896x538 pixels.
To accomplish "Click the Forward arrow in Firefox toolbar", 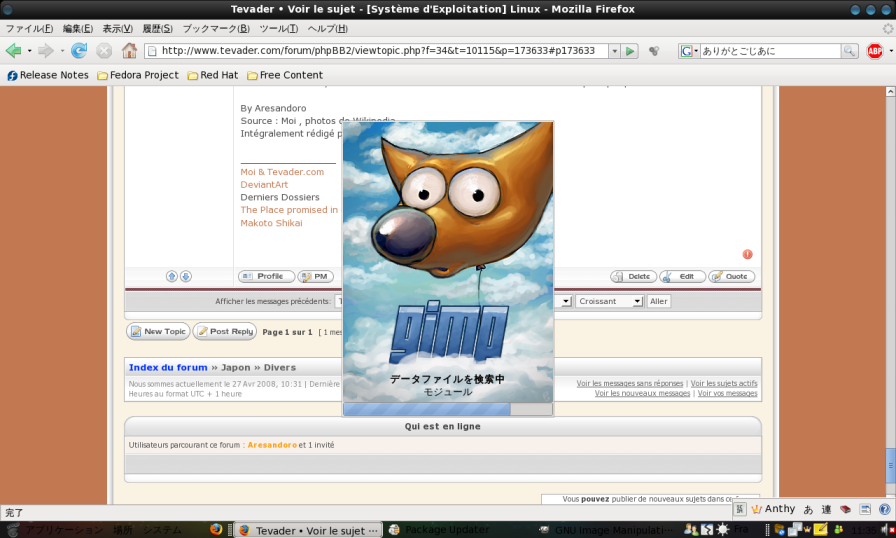I will click(x=46, y=51).
